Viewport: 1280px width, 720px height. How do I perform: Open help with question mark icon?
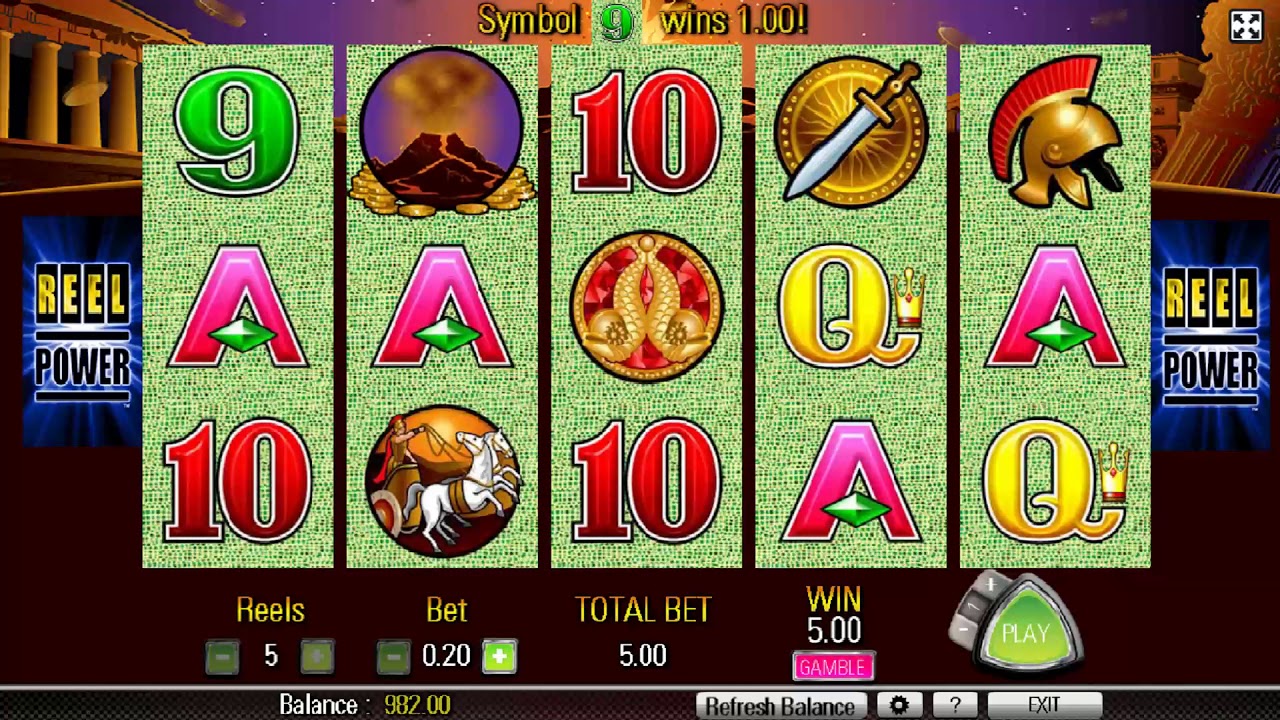point(955,706)
